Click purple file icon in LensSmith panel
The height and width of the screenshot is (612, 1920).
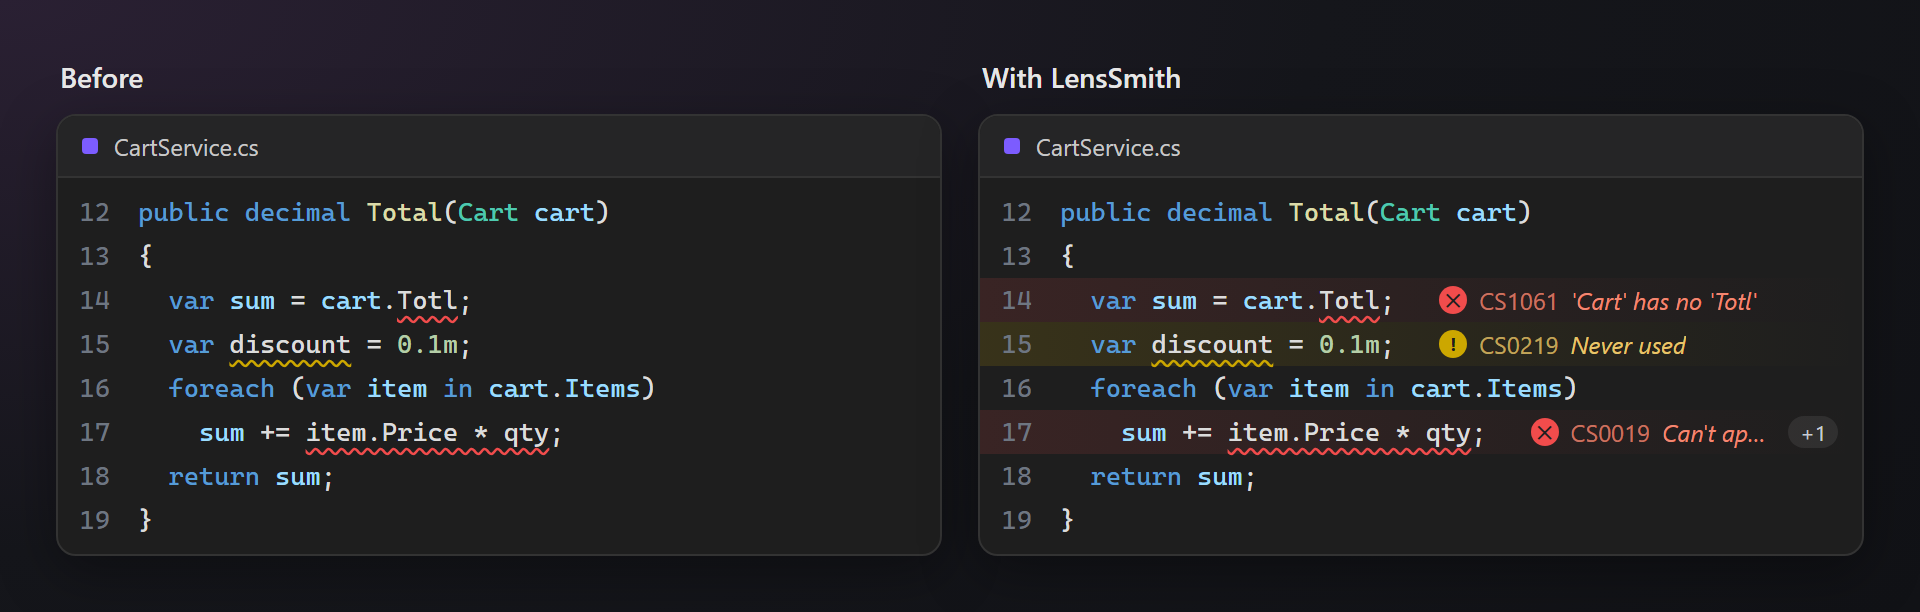(x=1012, y=146)
